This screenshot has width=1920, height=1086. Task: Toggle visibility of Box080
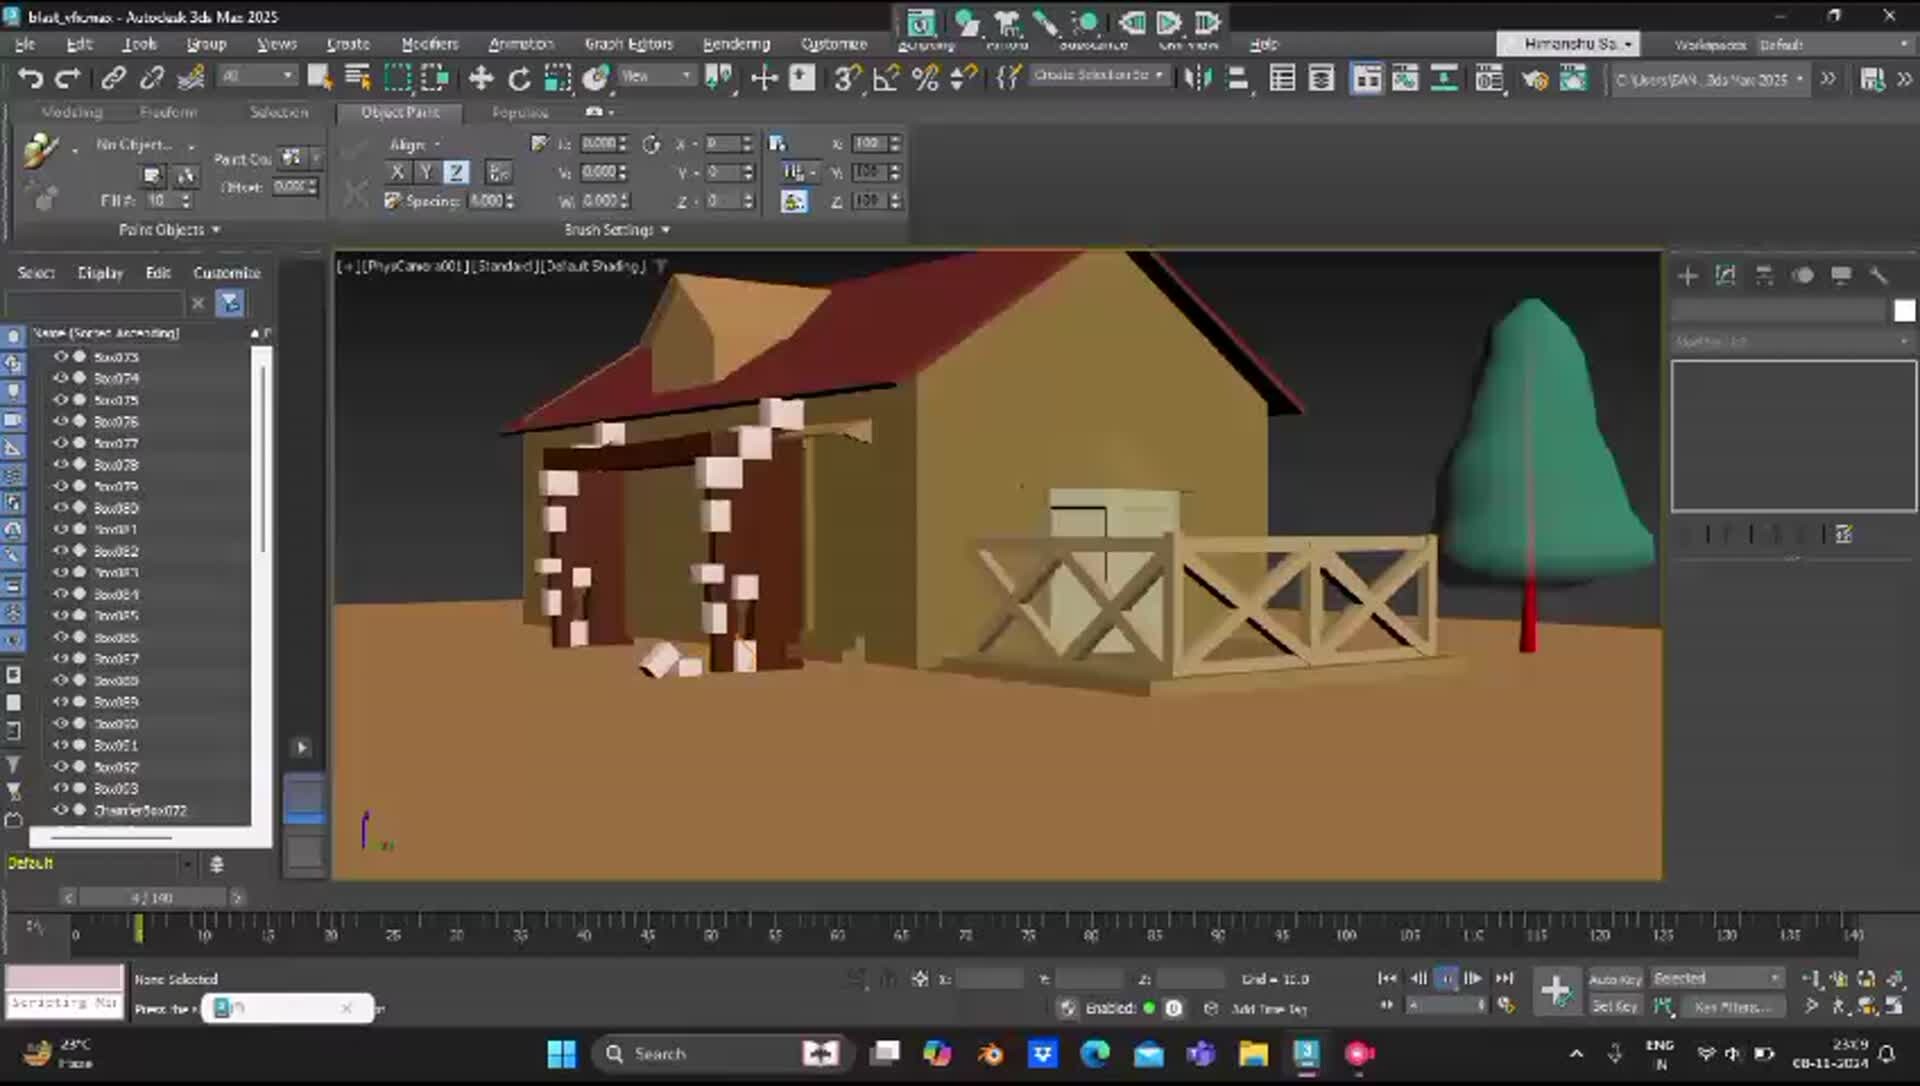tap(61, 508)
